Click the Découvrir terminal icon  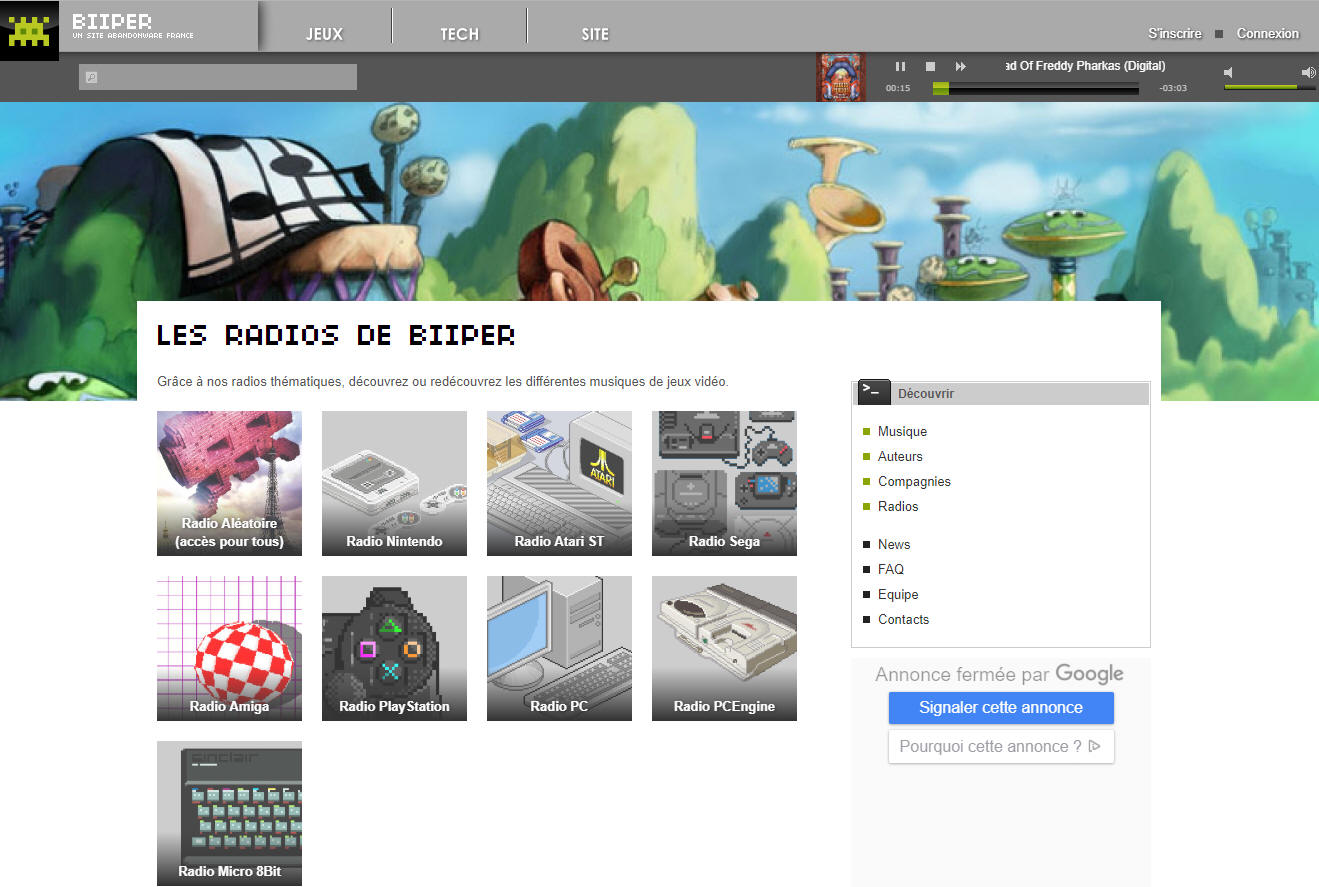873,392
